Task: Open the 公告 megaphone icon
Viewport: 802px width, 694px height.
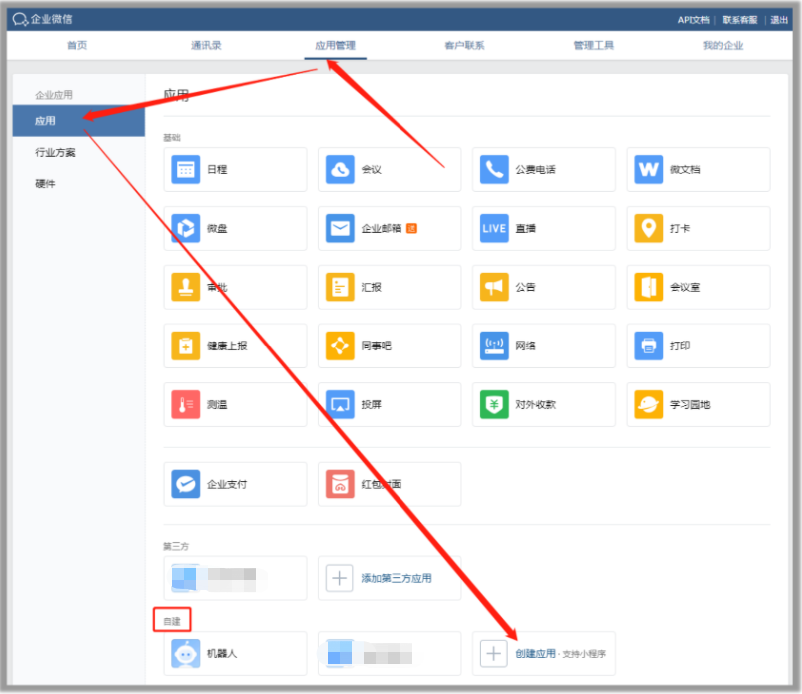Action: [x=494, y=287]
